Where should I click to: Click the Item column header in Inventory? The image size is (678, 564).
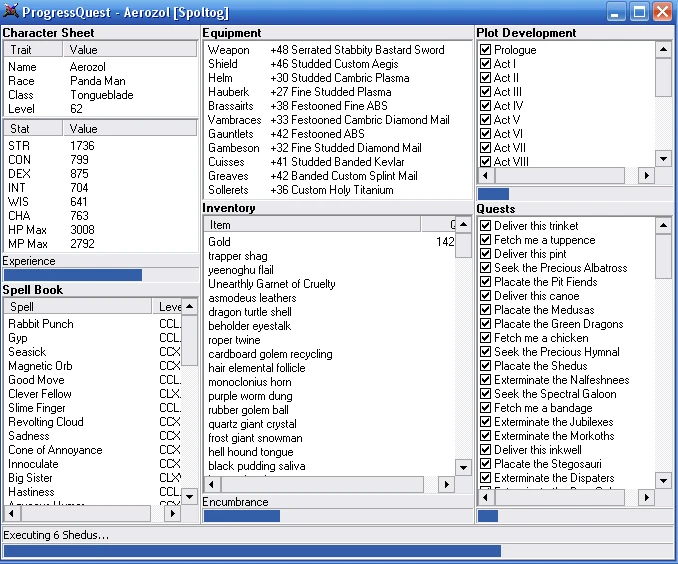click(312, 225)
